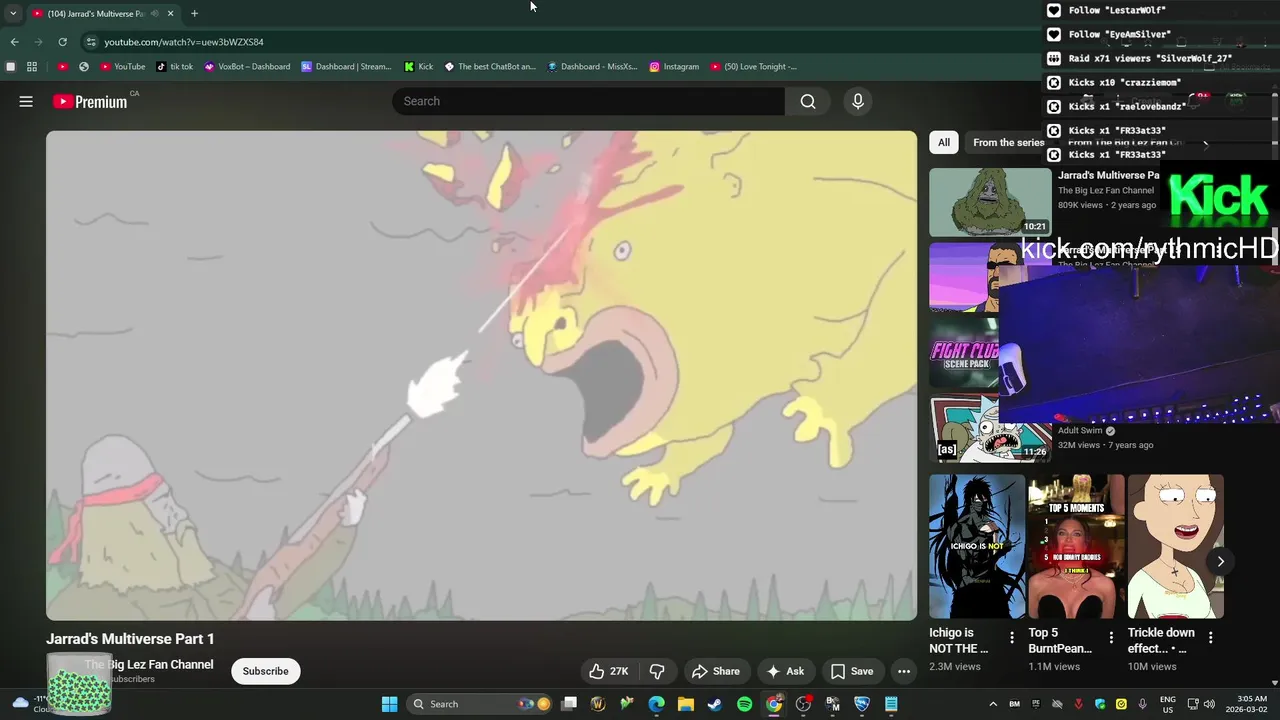Click the YouTube search box
The image size is (1280, 720).
pyautogui.click(x=588, y=101)
